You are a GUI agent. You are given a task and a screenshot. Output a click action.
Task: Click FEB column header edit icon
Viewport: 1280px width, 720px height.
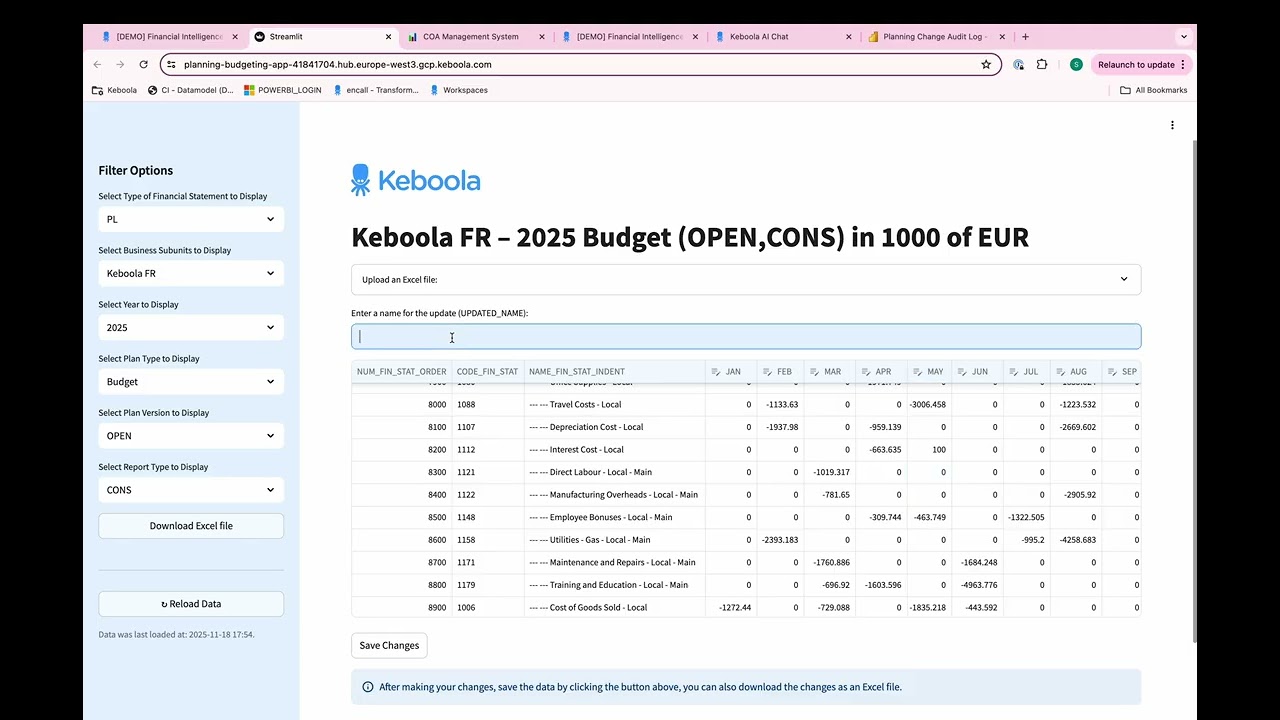[768, 372]
